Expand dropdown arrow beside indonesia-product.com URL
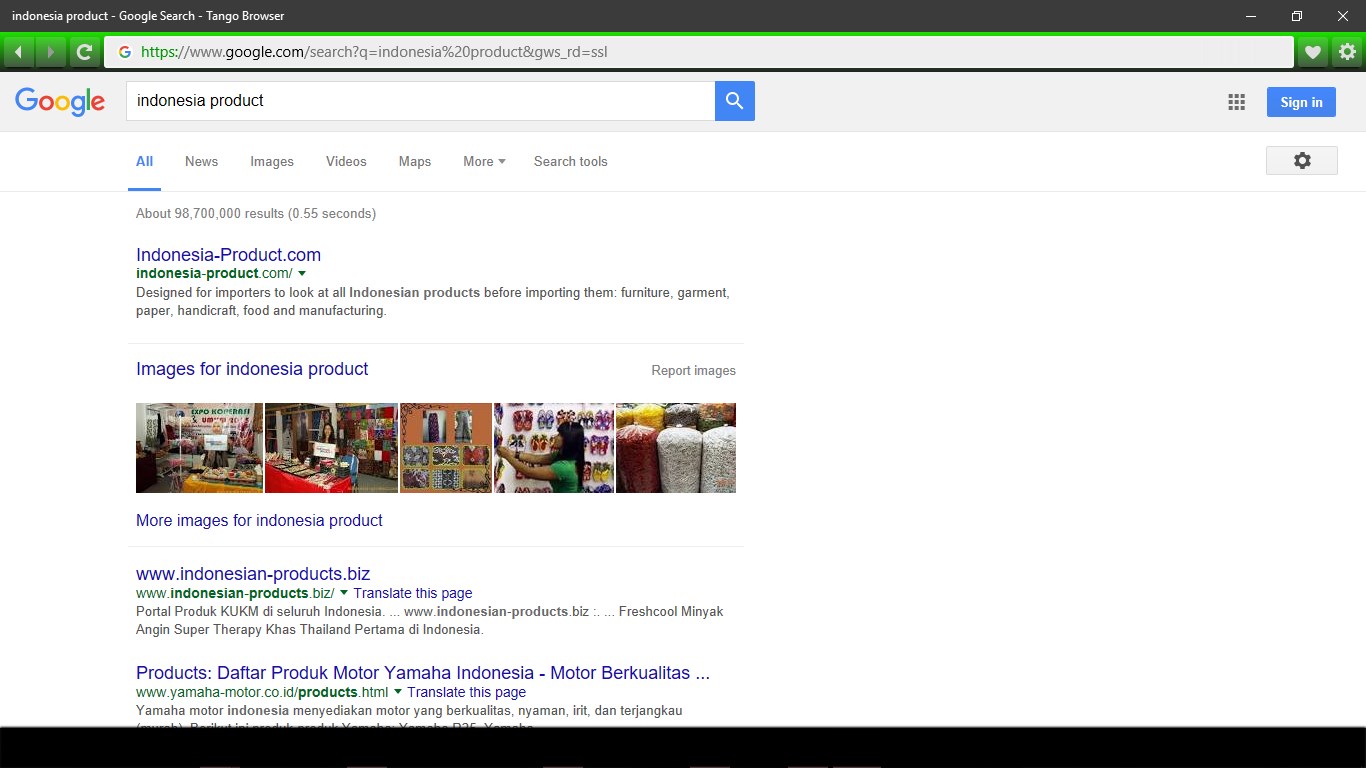This screenshot has height=768, width=1366. (302, 273)
